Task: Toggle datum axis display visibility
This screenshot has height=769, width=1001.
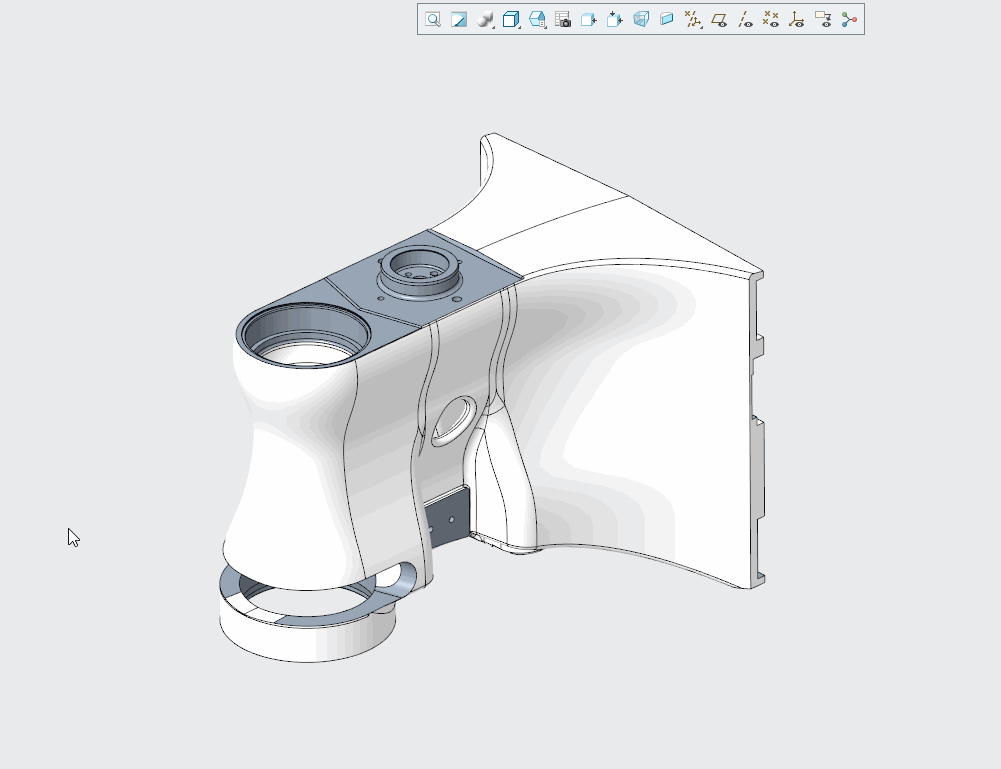Action: [745, 19]
